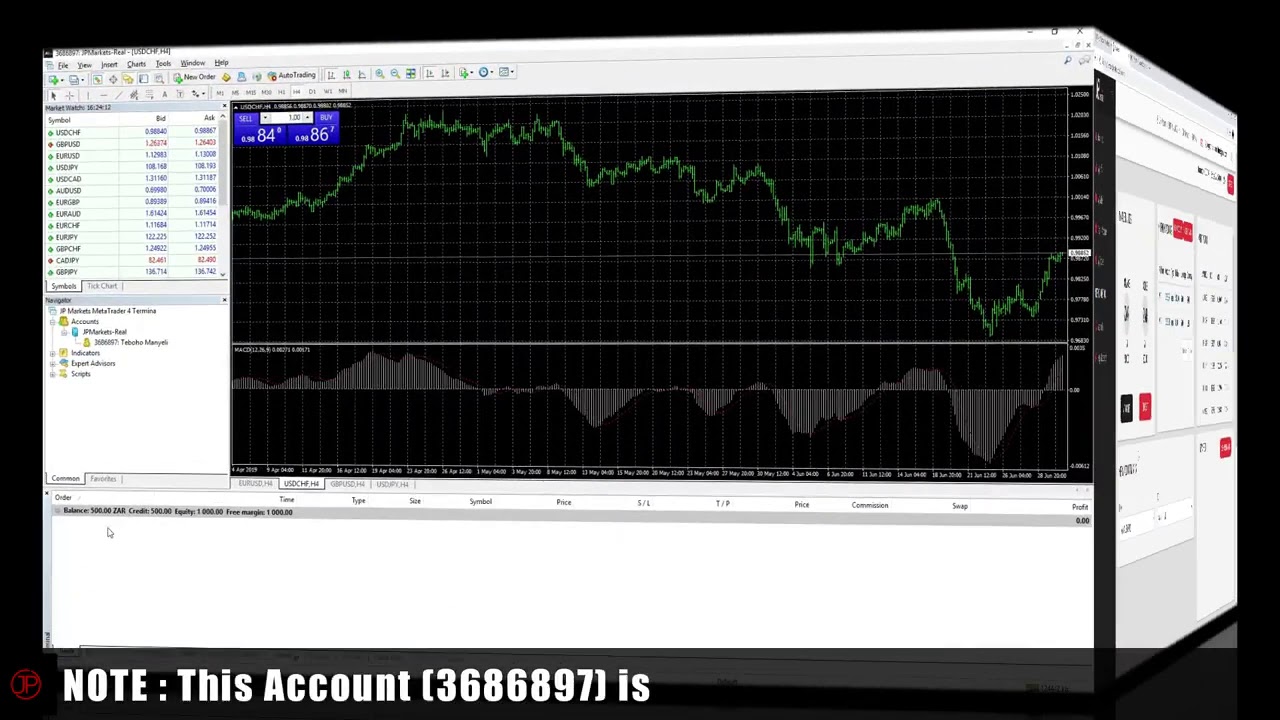Image resolution: width=1280 pixels, height=720 pixels.
Task: Toggle the Data Window icon
Action: [x=113, y=79]
